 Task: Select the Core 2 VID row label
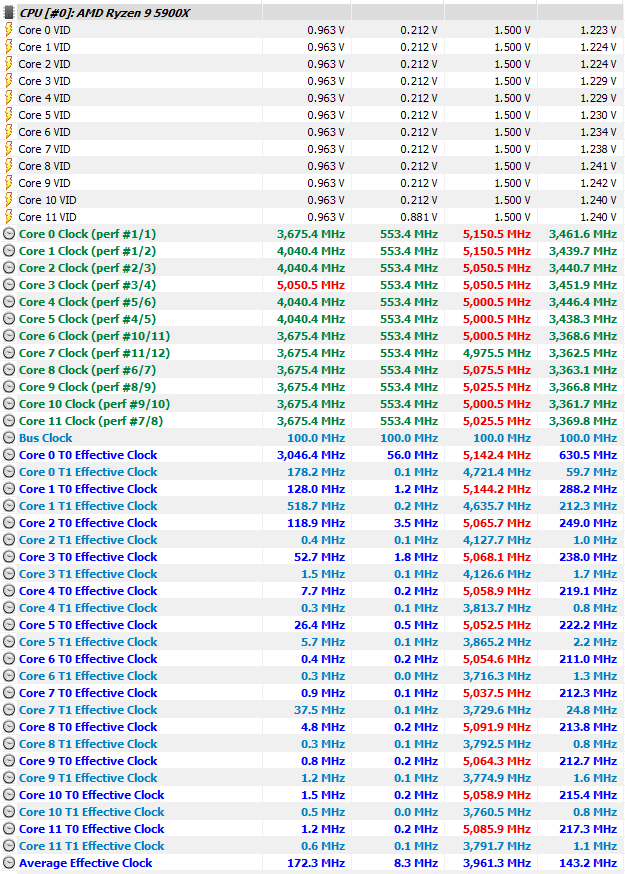tap(45, 64)
